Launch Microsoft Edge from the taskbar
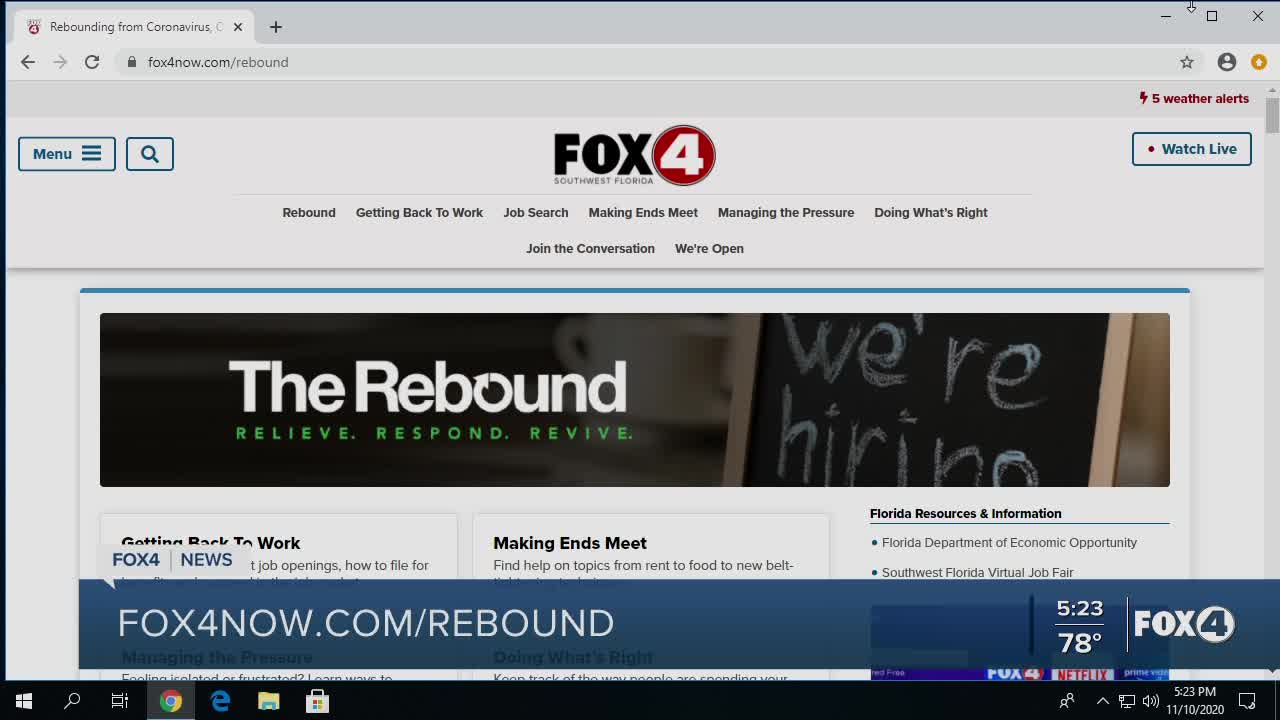Screen dimensions: 1280x720 pos(220,701)
